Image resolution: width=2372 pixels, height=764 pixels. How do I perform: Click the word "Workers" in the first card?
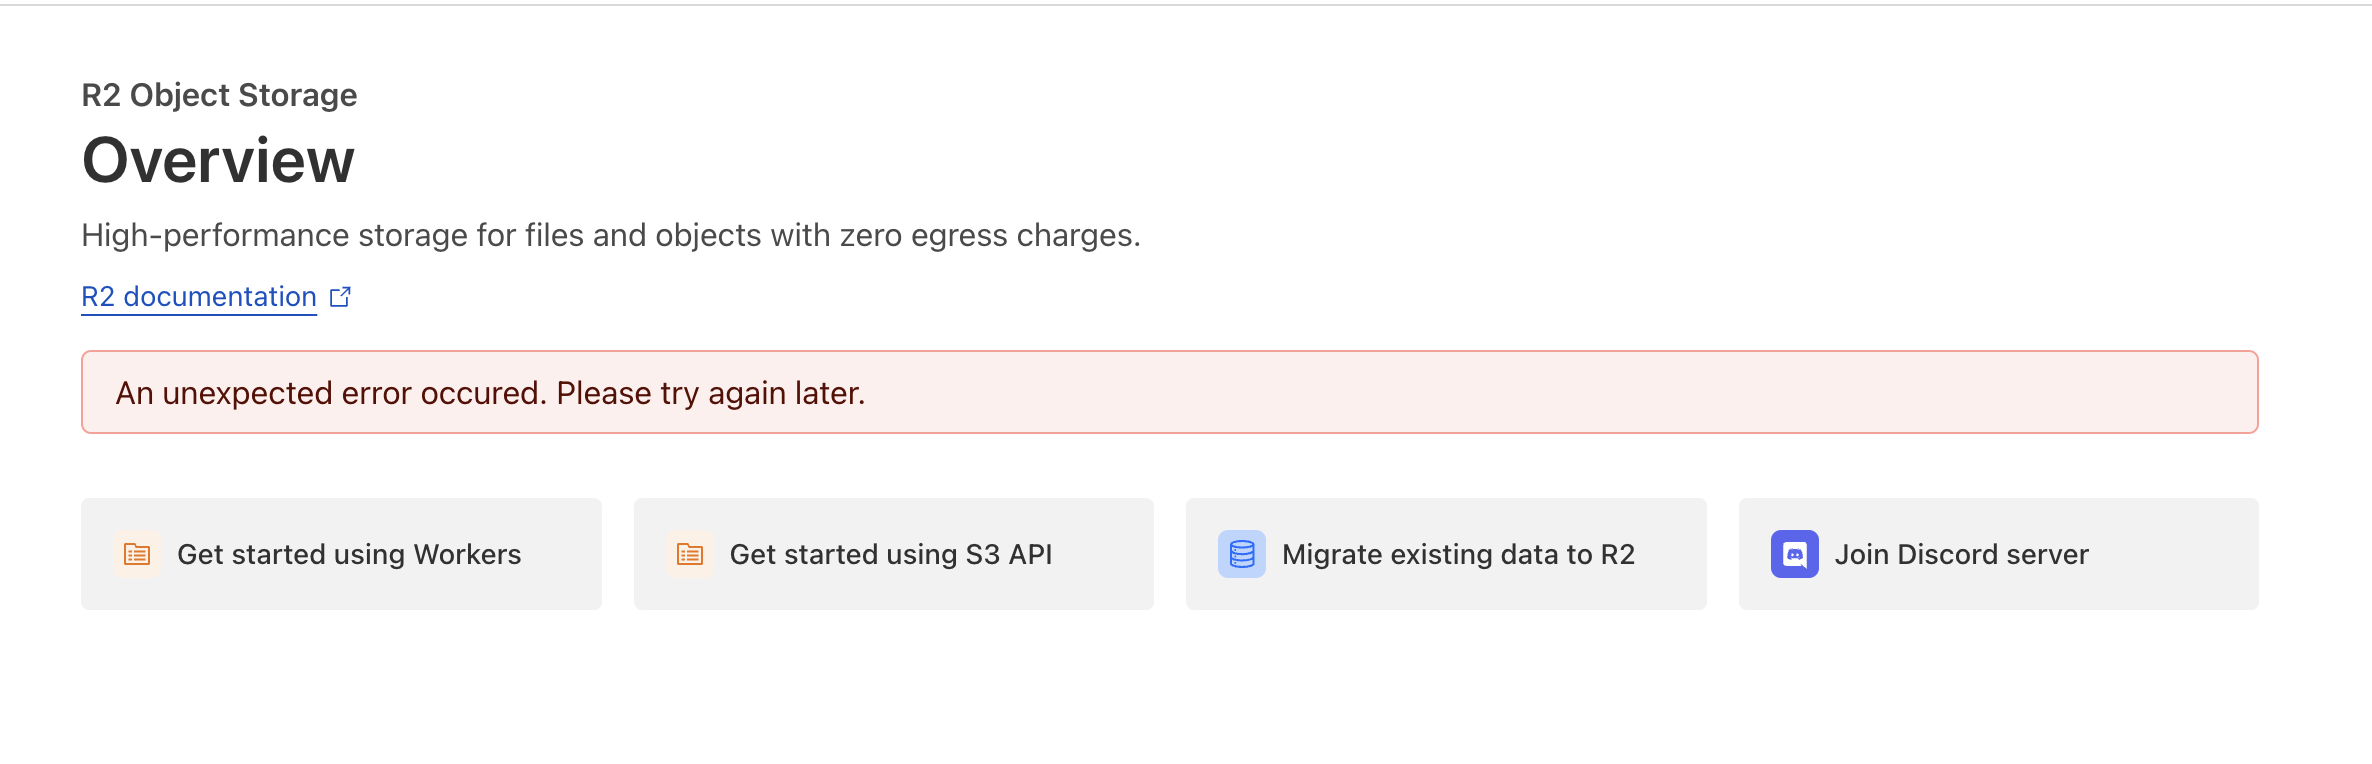pos(467,554)
